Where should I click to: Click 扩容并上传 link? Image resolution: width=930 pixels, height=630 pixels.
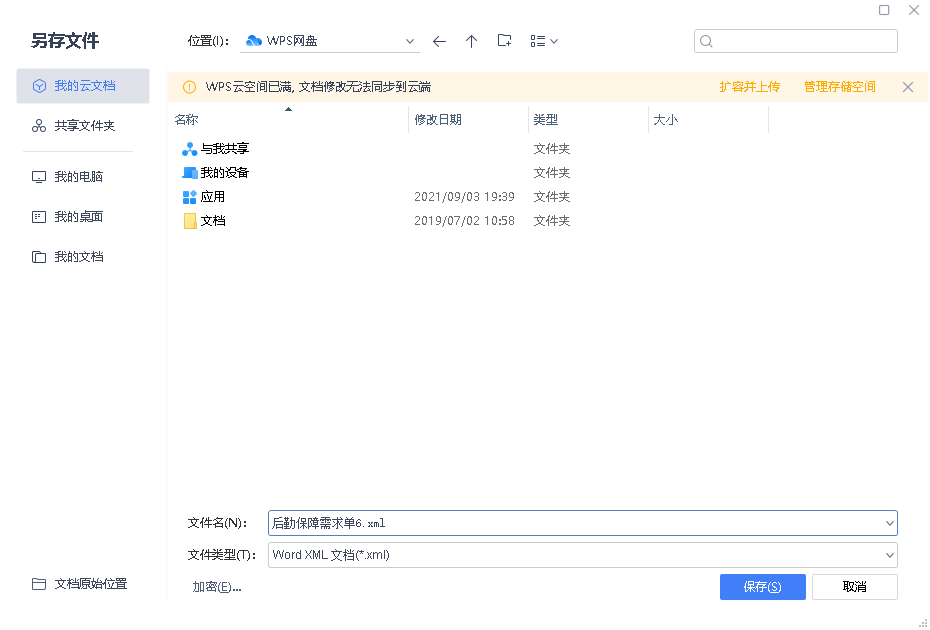point(749,87)
